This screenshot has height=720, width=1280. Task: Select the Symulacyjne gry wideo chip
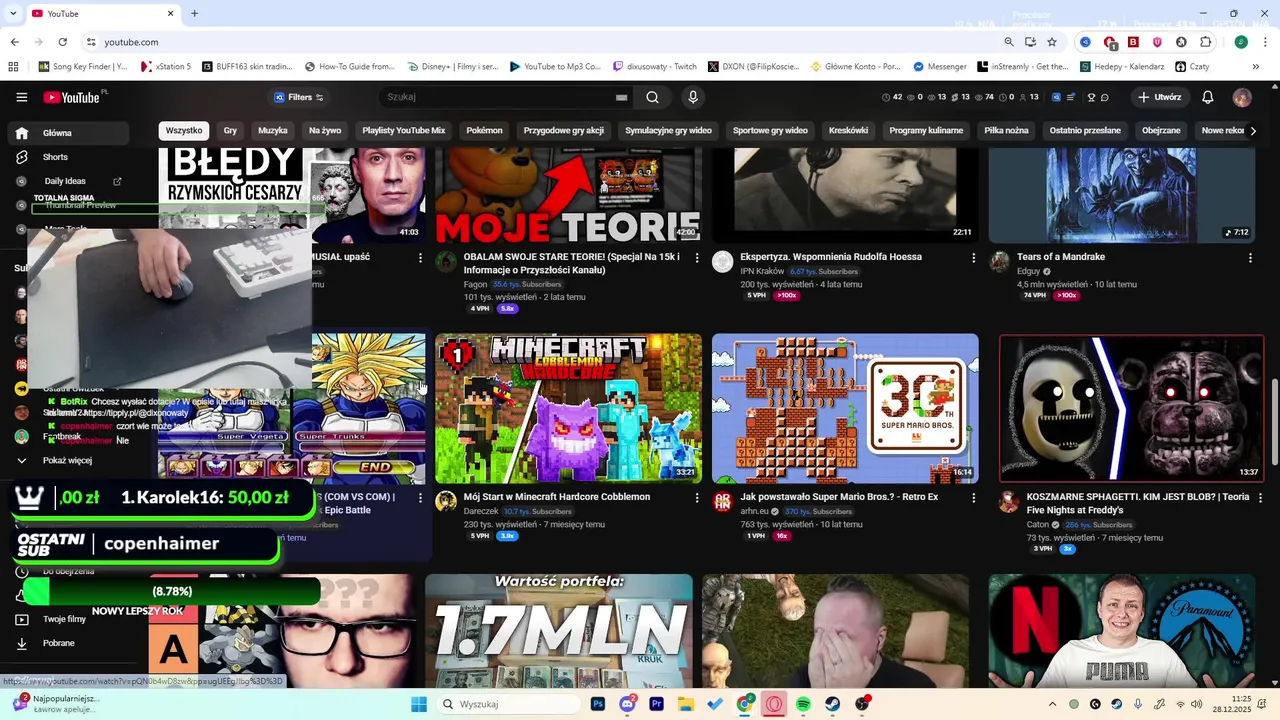pyautogui.click(x=668, y=130)
